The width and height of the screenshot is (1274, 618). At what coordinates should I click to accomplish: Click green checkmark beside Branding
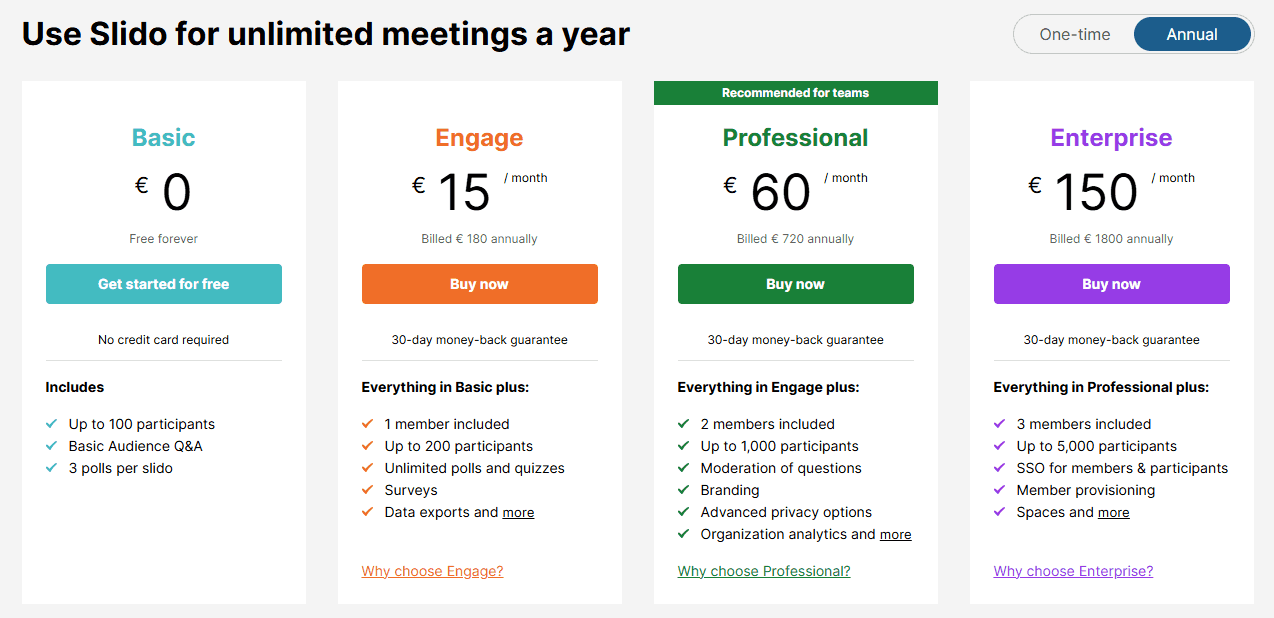[684, 490]
